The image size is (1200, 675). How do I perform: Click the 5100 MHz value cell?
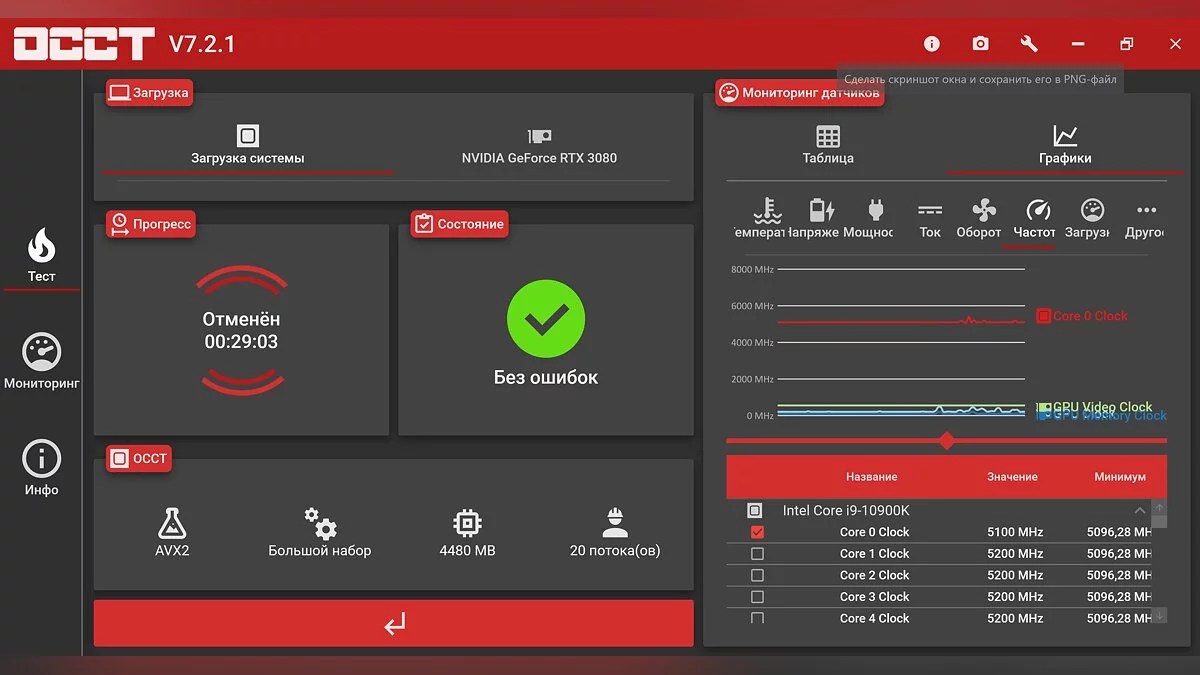click(x=1015, y=532)
